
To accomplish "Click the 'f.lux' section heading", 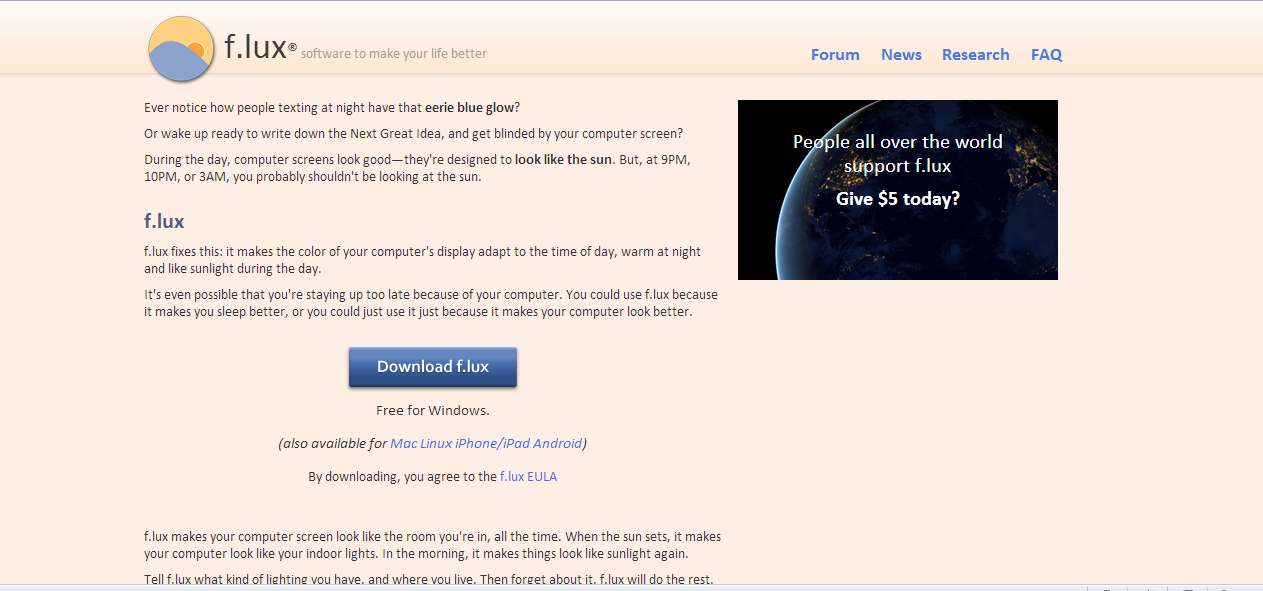I will click(x=164, y=221).
